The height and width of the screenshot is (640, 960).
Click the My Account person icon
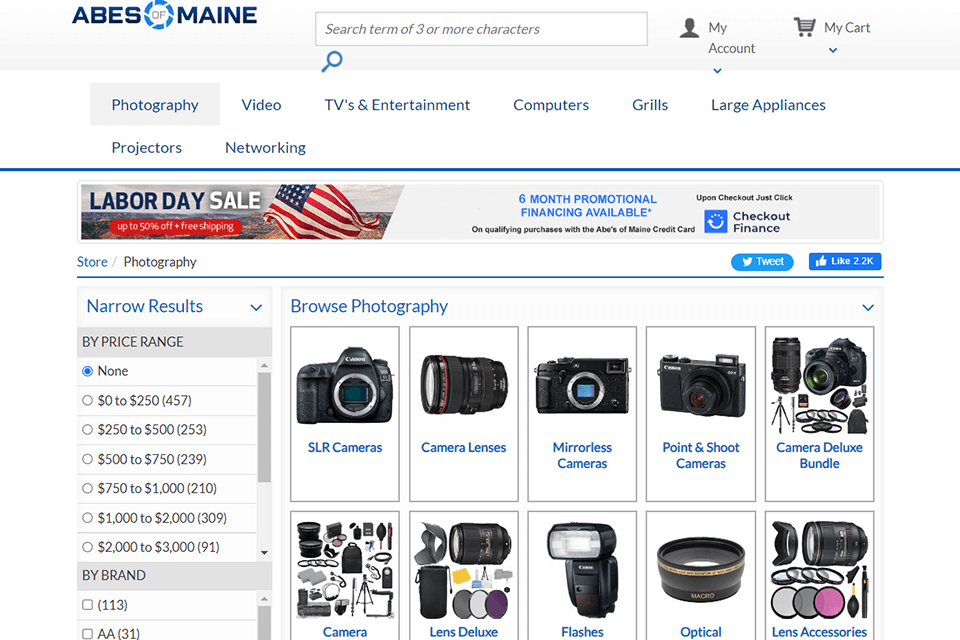pos(689,28)
